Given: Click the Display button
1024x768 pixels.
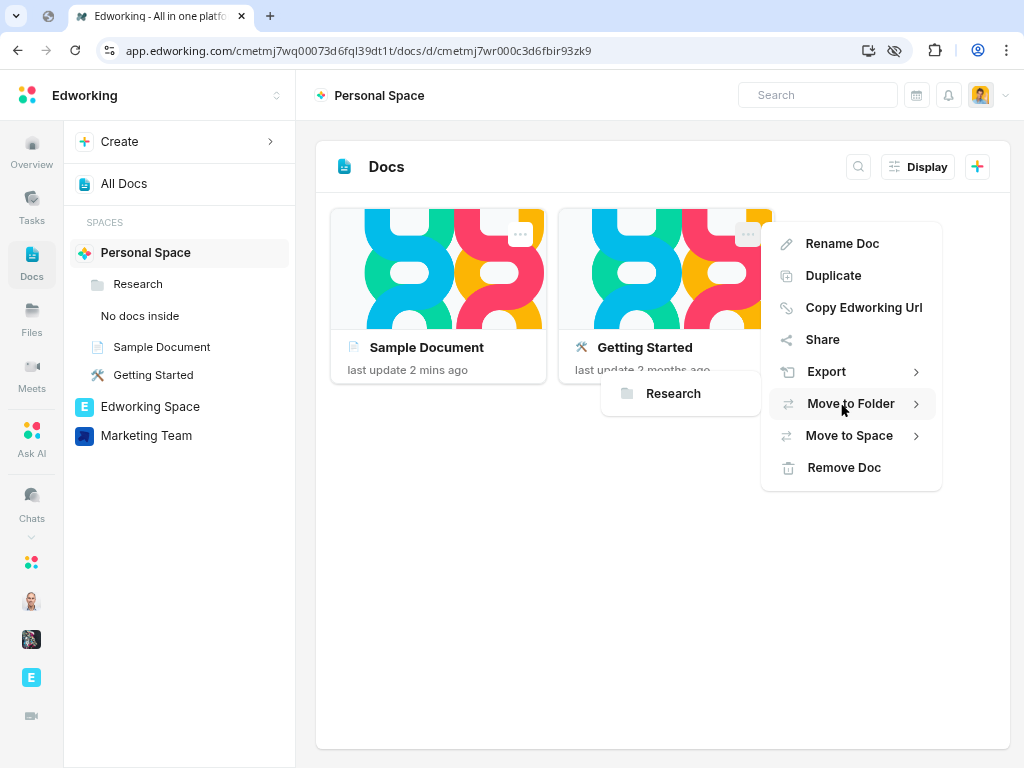Looking at the screenshot, I should pyautogui.click(x=917, y=167).
